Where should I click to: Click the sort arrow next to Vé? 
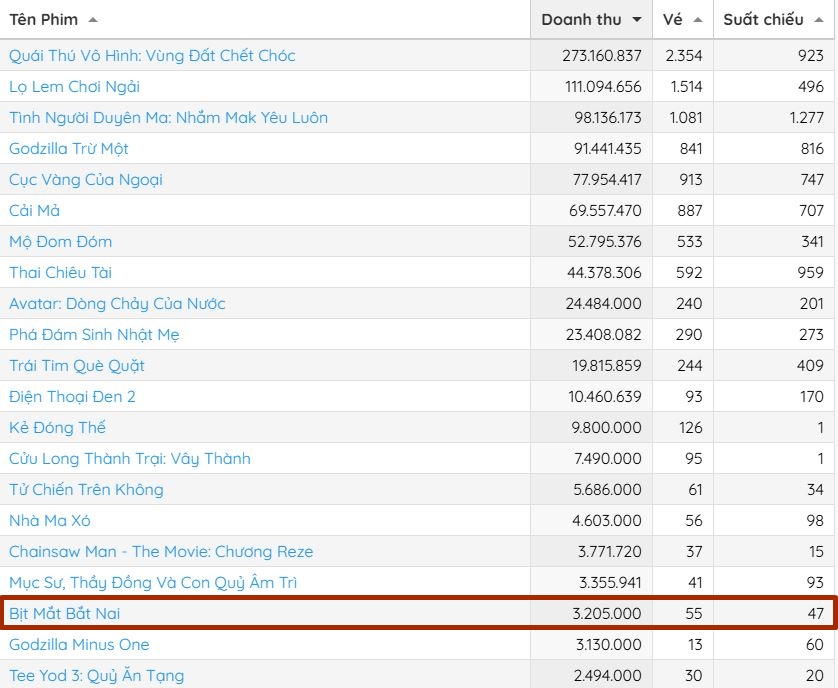[x=697, y=20]
